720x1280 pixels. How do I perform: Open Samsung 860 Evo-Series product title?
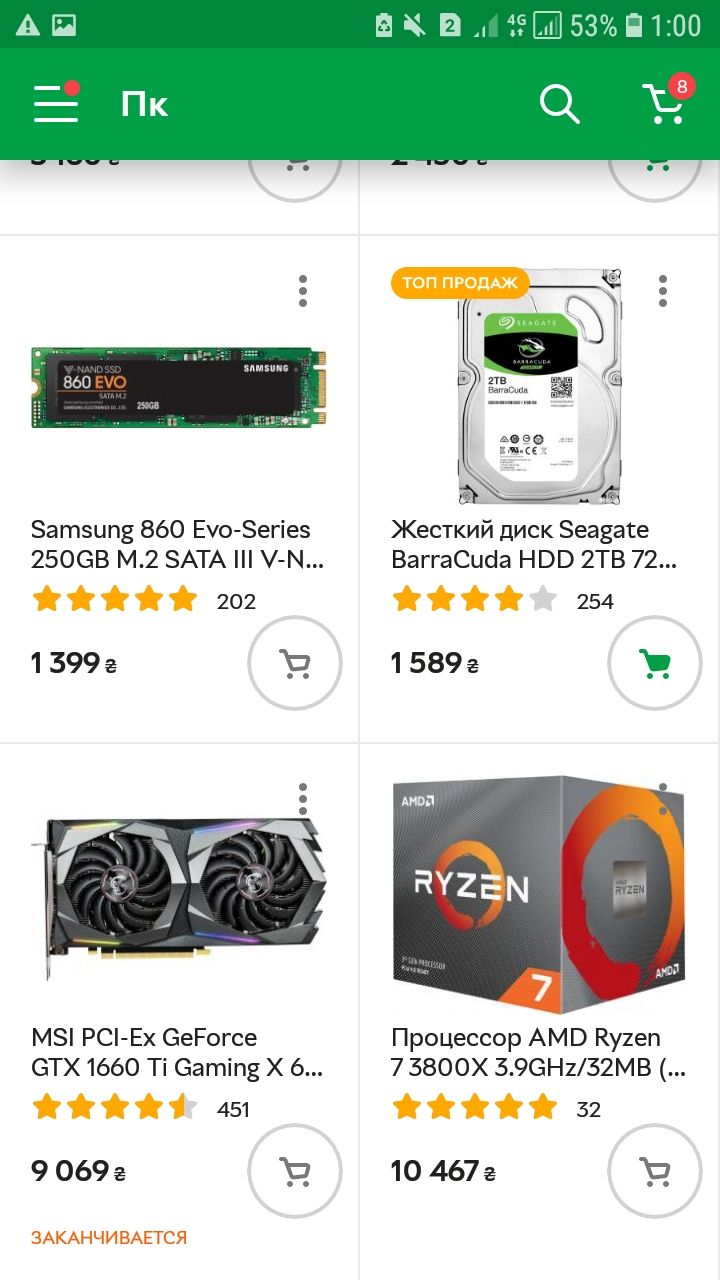177,544
